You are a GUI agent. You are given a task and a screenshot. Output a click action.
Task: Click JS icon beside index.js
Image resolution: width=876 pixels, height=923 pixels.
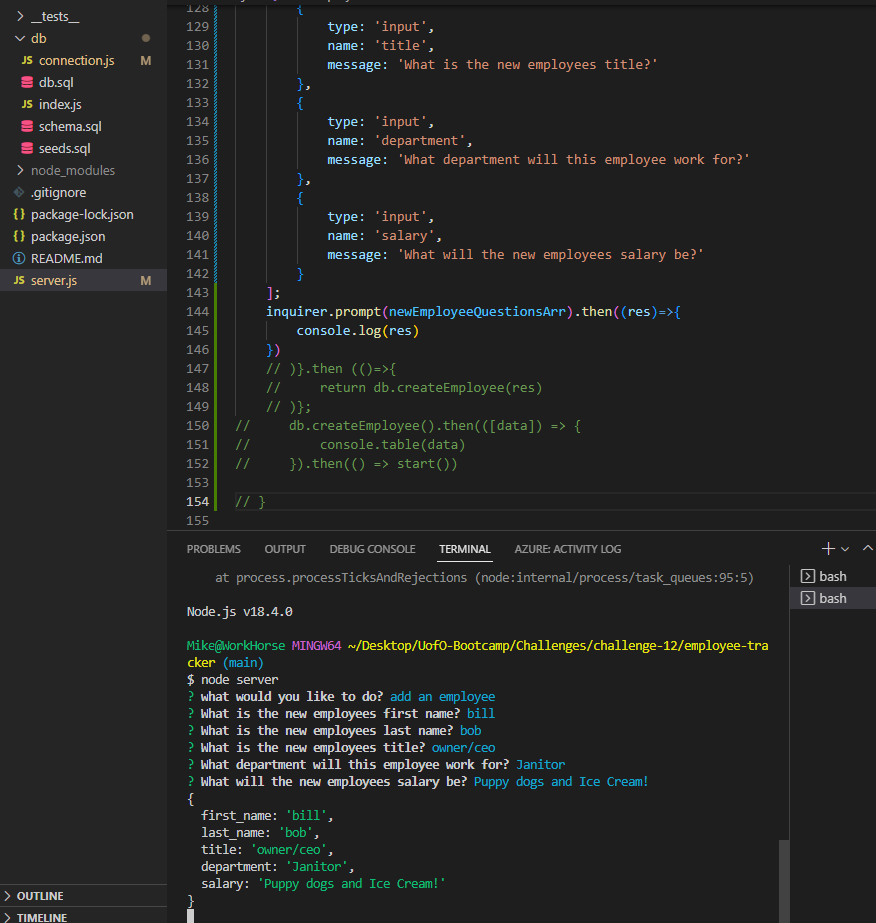[x=27, y=105]
